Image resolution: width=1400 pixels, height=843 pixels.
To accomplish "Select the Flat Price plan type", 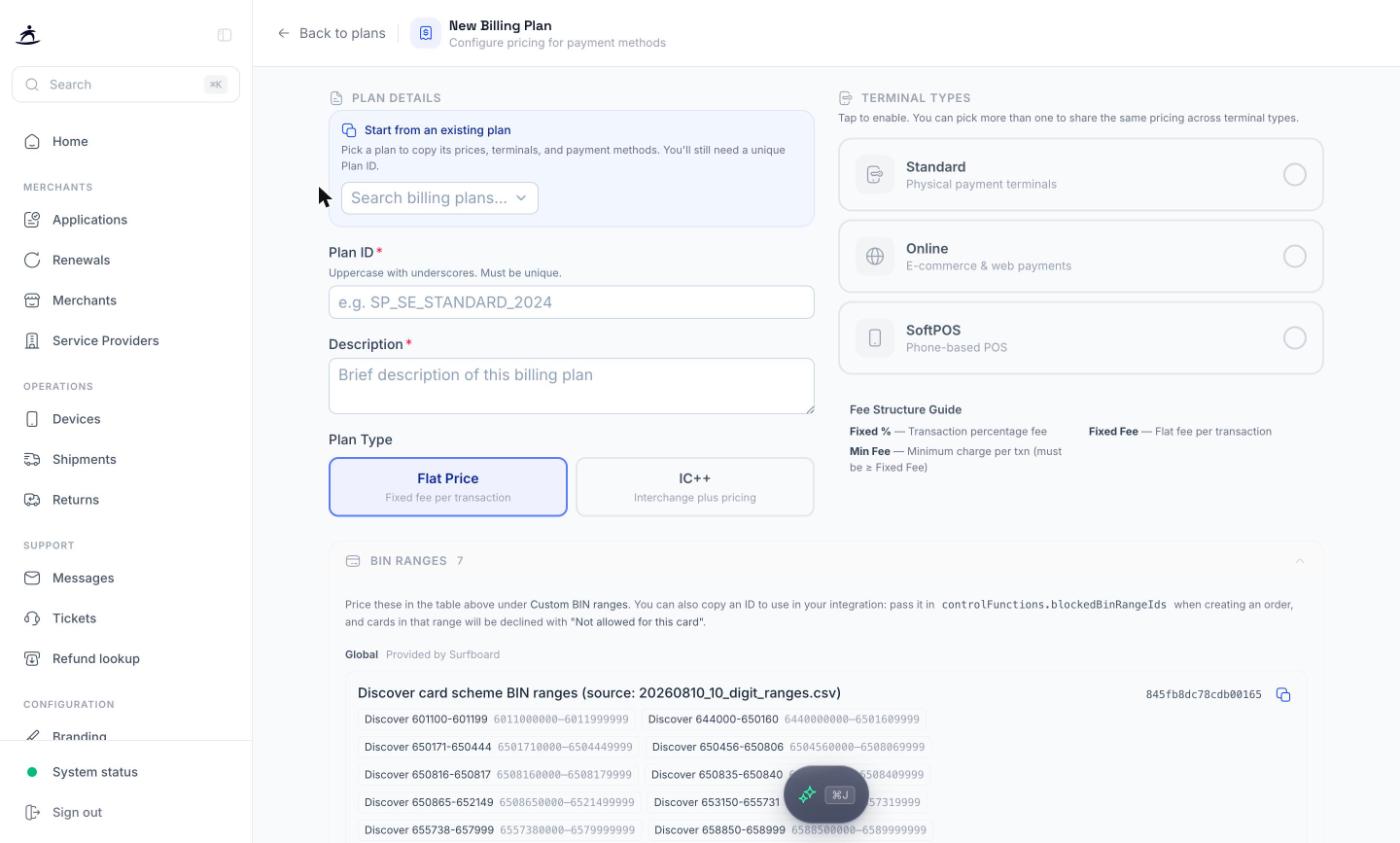I will click(x=448, y=487).
